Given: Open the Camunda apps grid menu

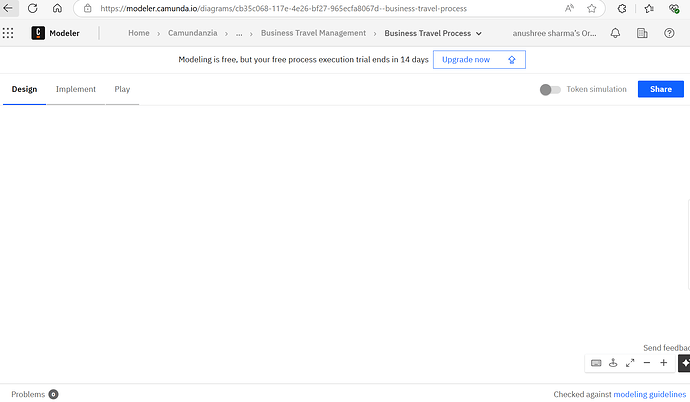Looking at the screenshot, I should tap(9, 33).
